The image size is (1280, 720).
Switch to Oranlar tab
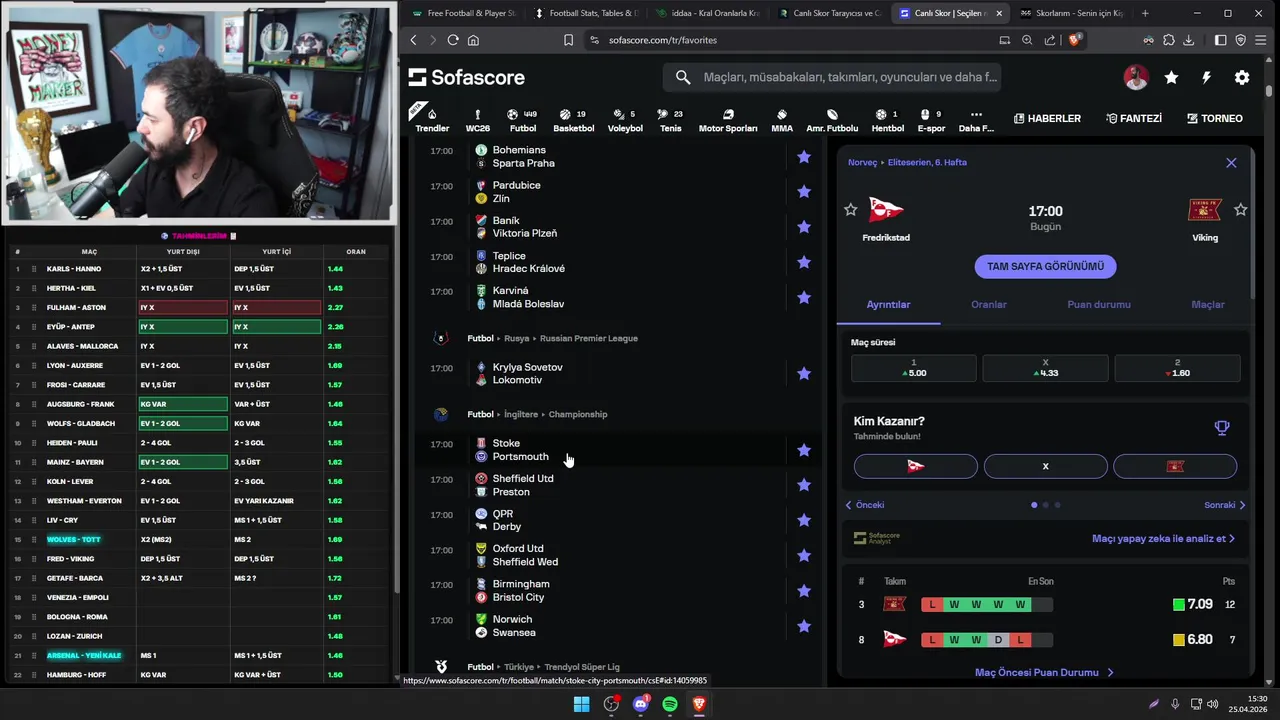tap(989, 304)
